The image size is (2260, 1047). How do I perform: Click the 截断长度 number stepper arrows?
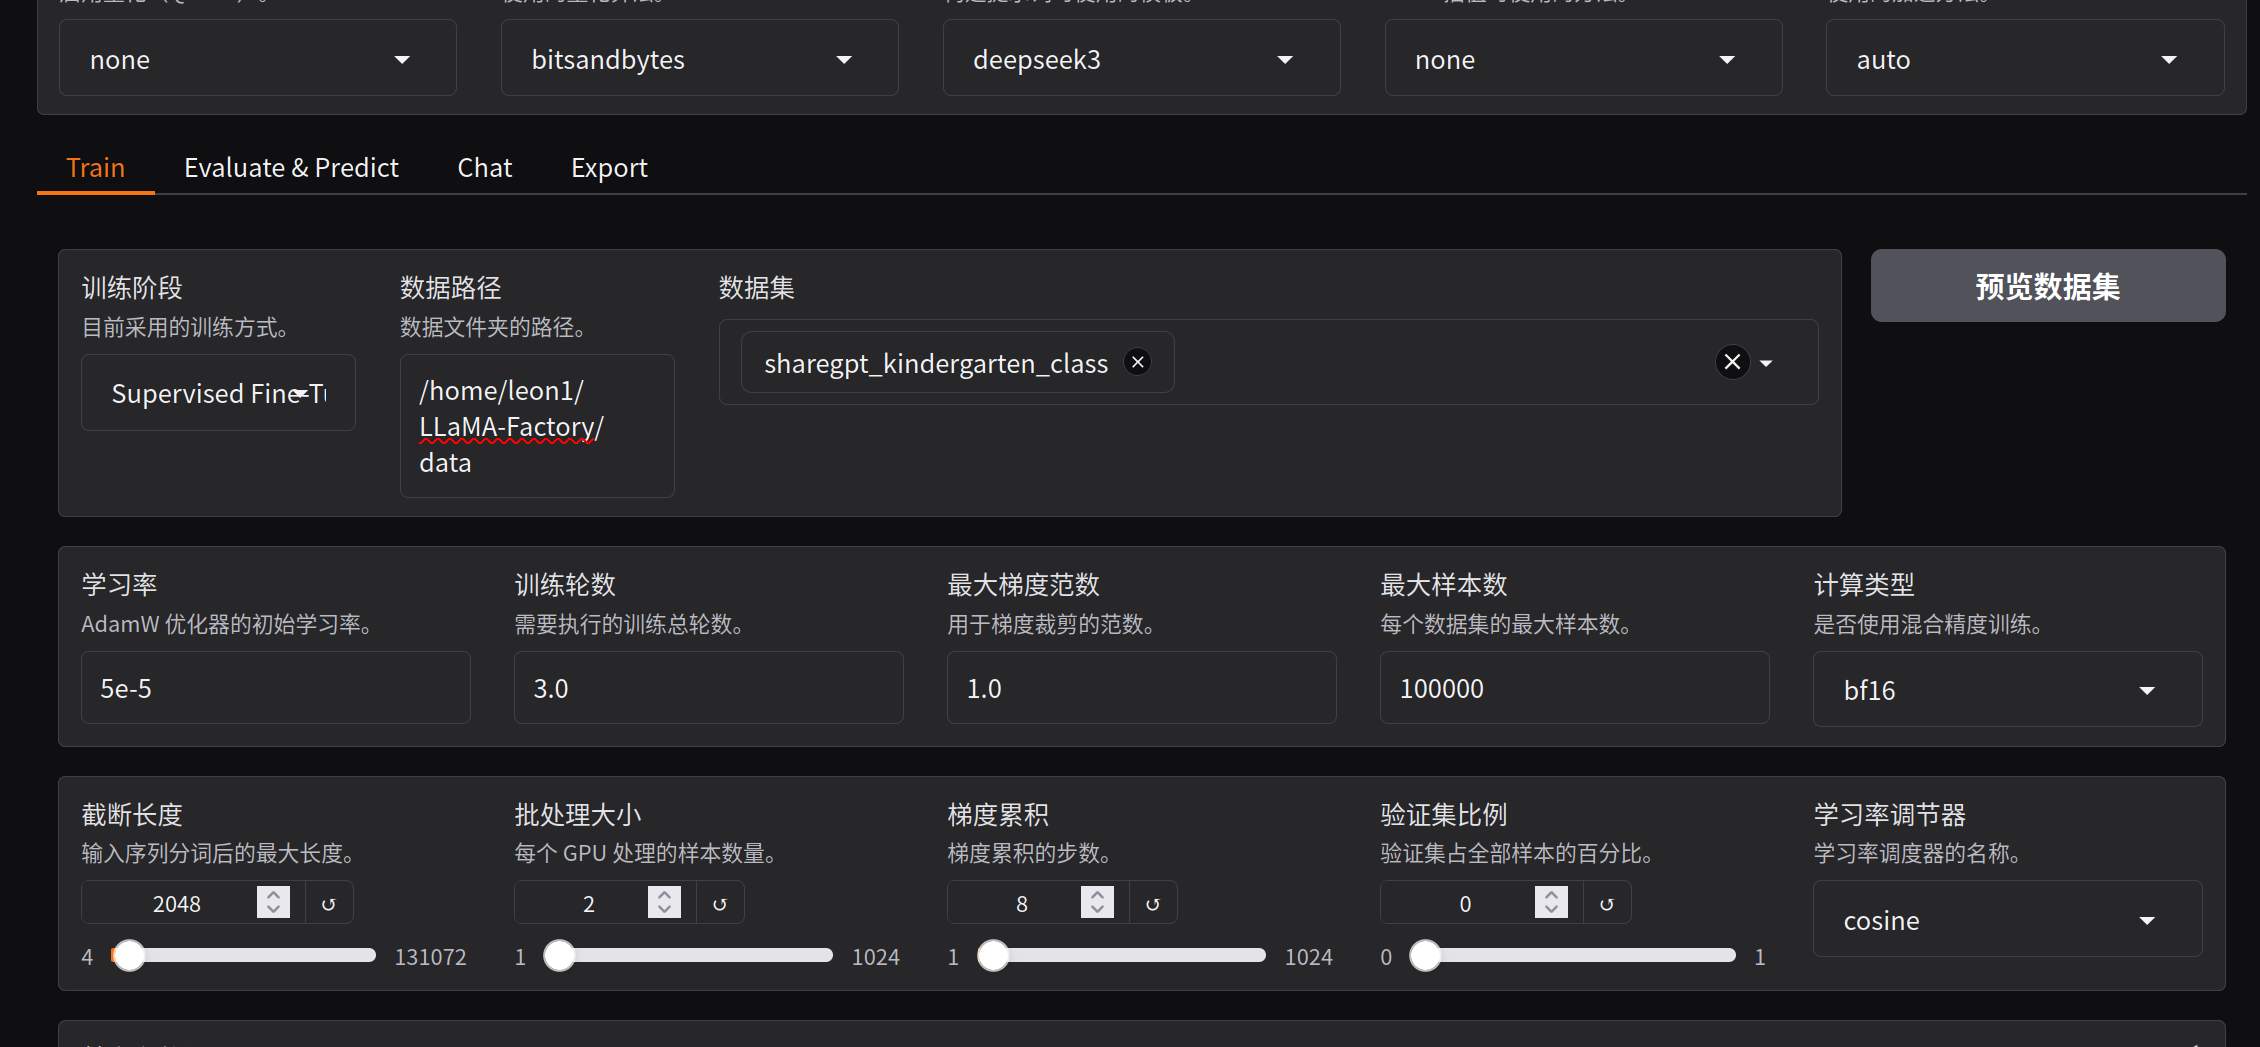tap(273, 903)
